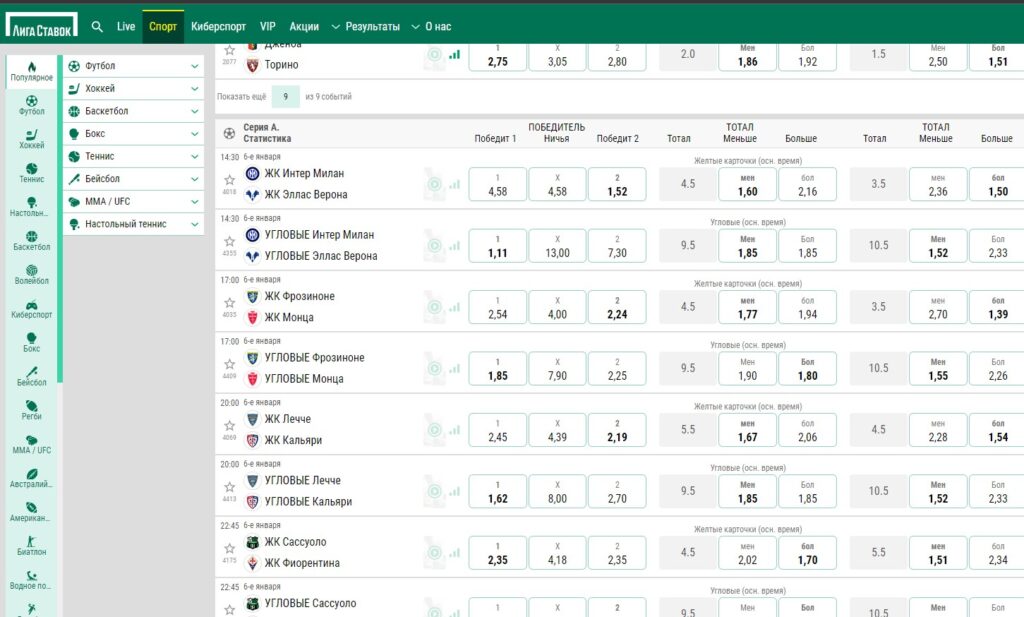The width and height of the screenshot is (1024, 617).
Task: Expand the Настольный теннис category list
Action: click(x=195, y=224)
